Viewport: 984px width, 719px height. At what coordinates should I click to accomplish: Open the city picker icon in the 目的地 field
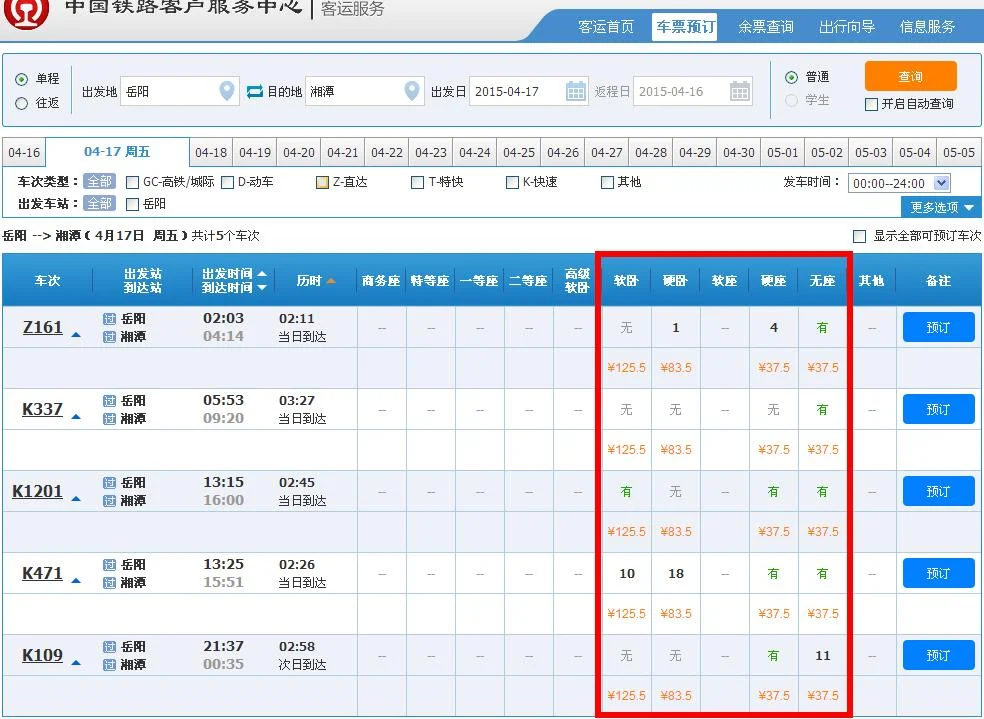[x=411, y=90]
